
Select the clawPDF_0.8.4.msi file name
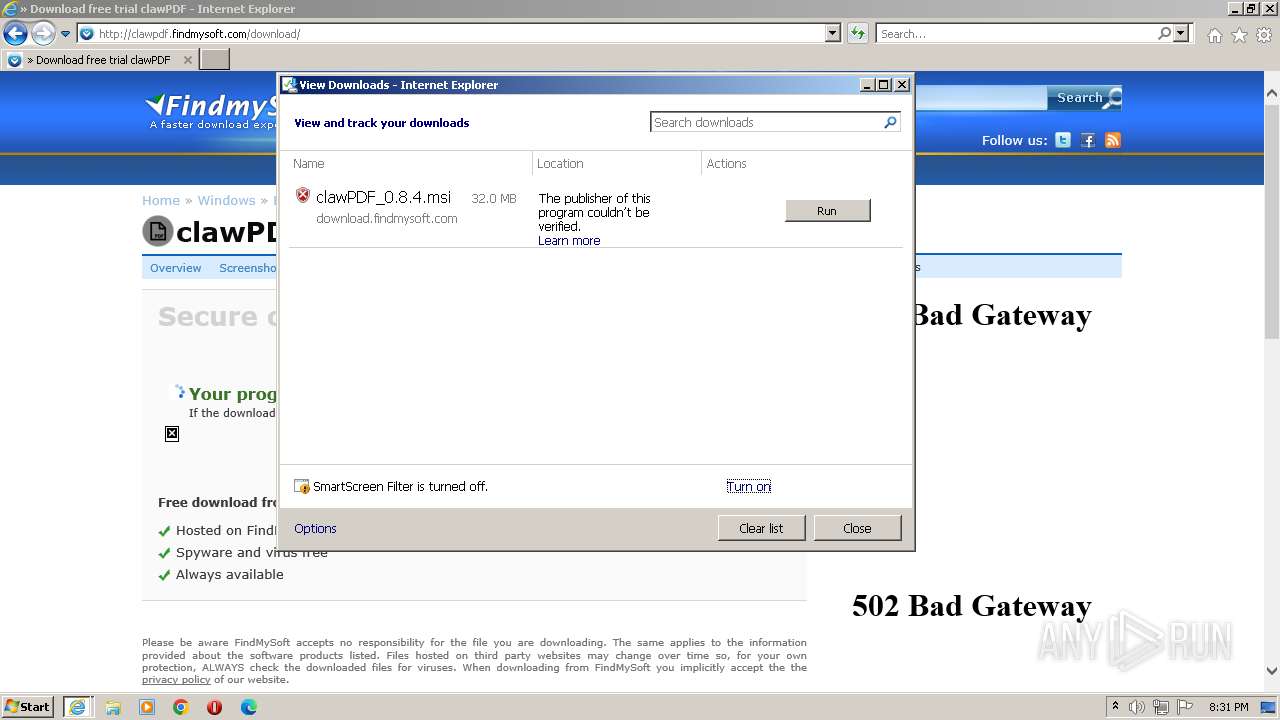(x=383, y=197)
